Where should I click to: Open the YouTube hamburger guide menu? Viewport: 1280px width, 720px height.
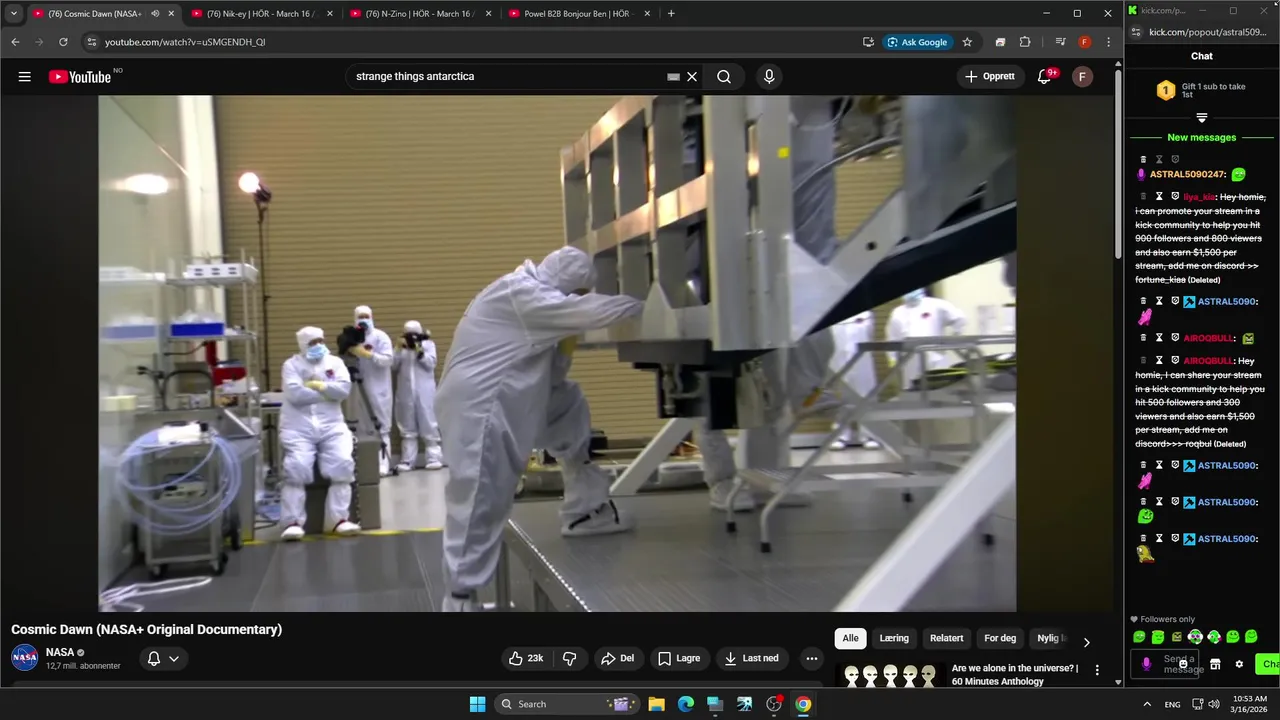pyautogui.click(x=25, y=77)
